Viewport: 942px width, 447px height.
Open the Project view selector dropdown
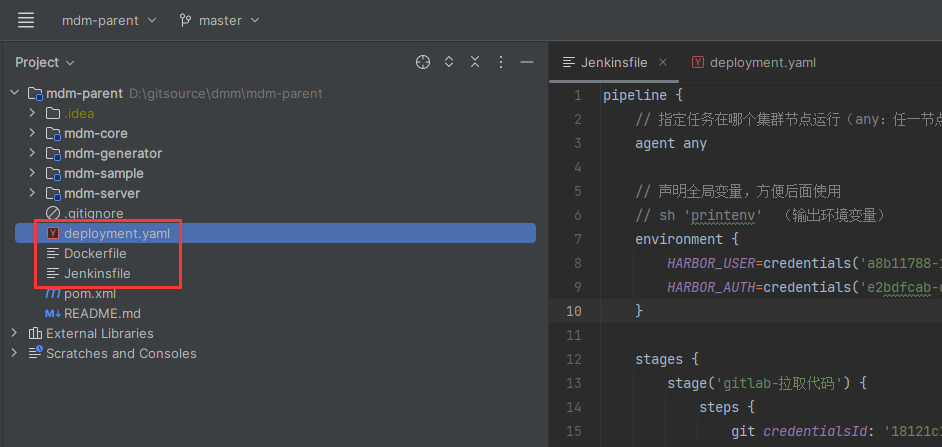coord(44,62)
